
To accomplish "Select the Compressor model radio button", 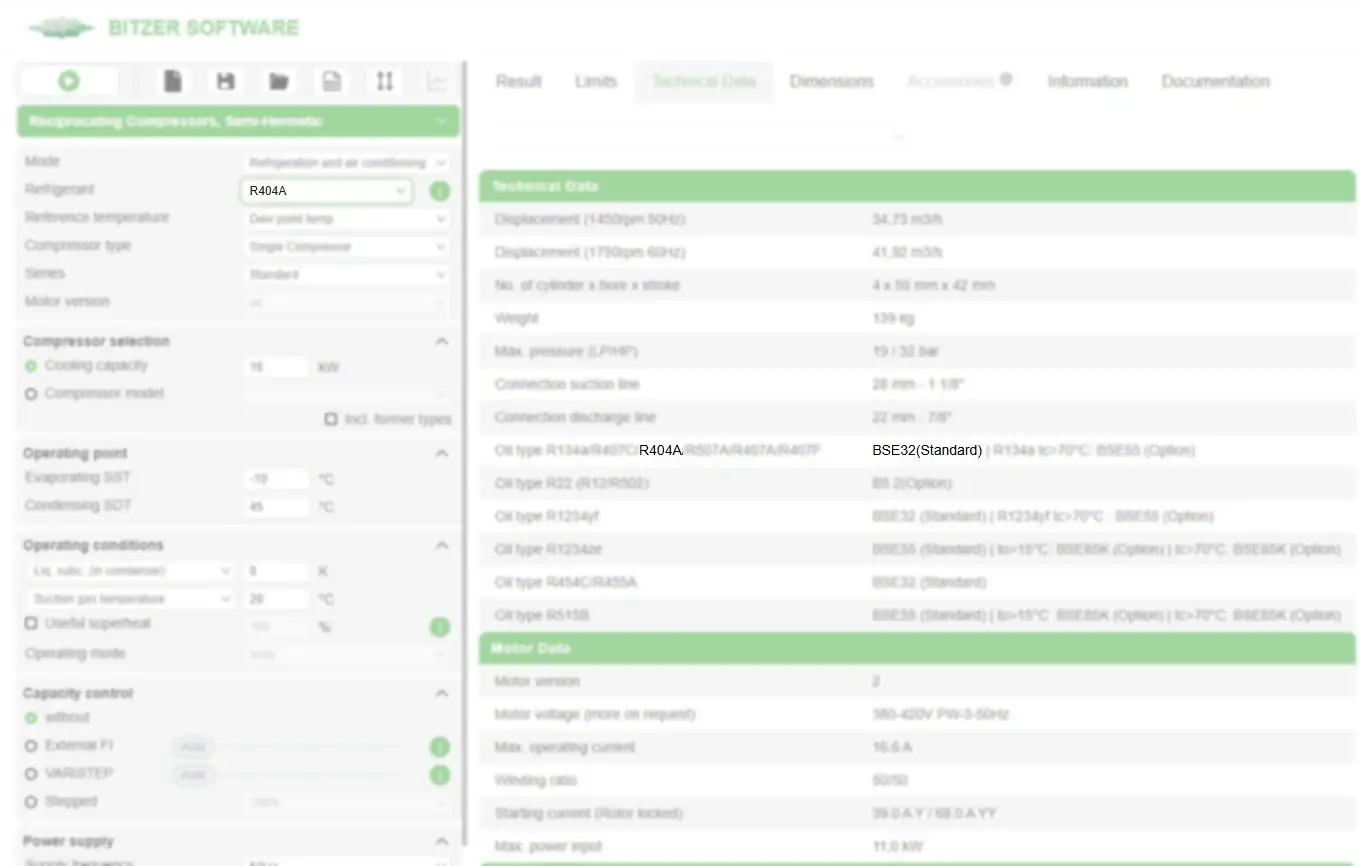I will tap(31, 394).
